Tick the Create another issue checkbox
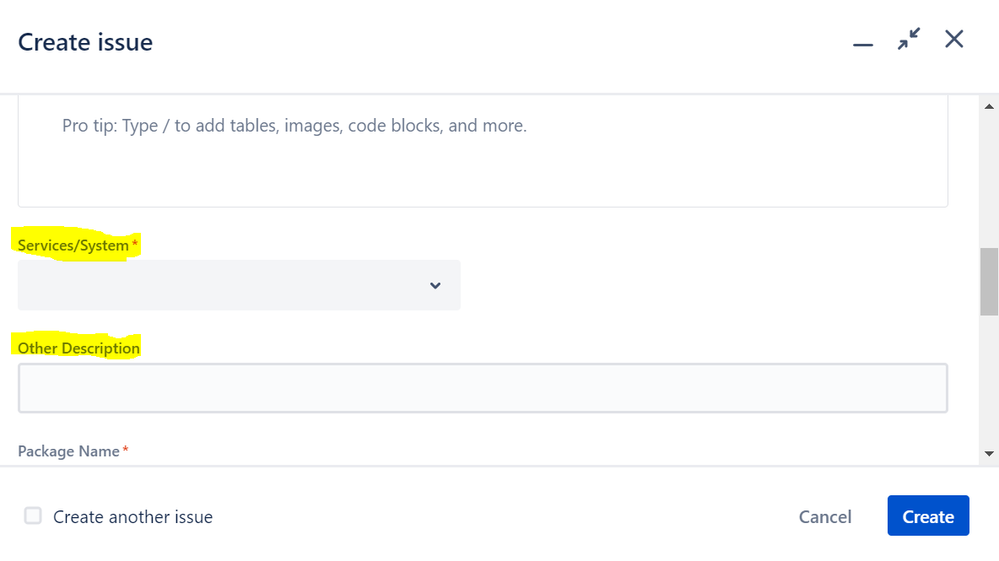 tap(32, 516)
